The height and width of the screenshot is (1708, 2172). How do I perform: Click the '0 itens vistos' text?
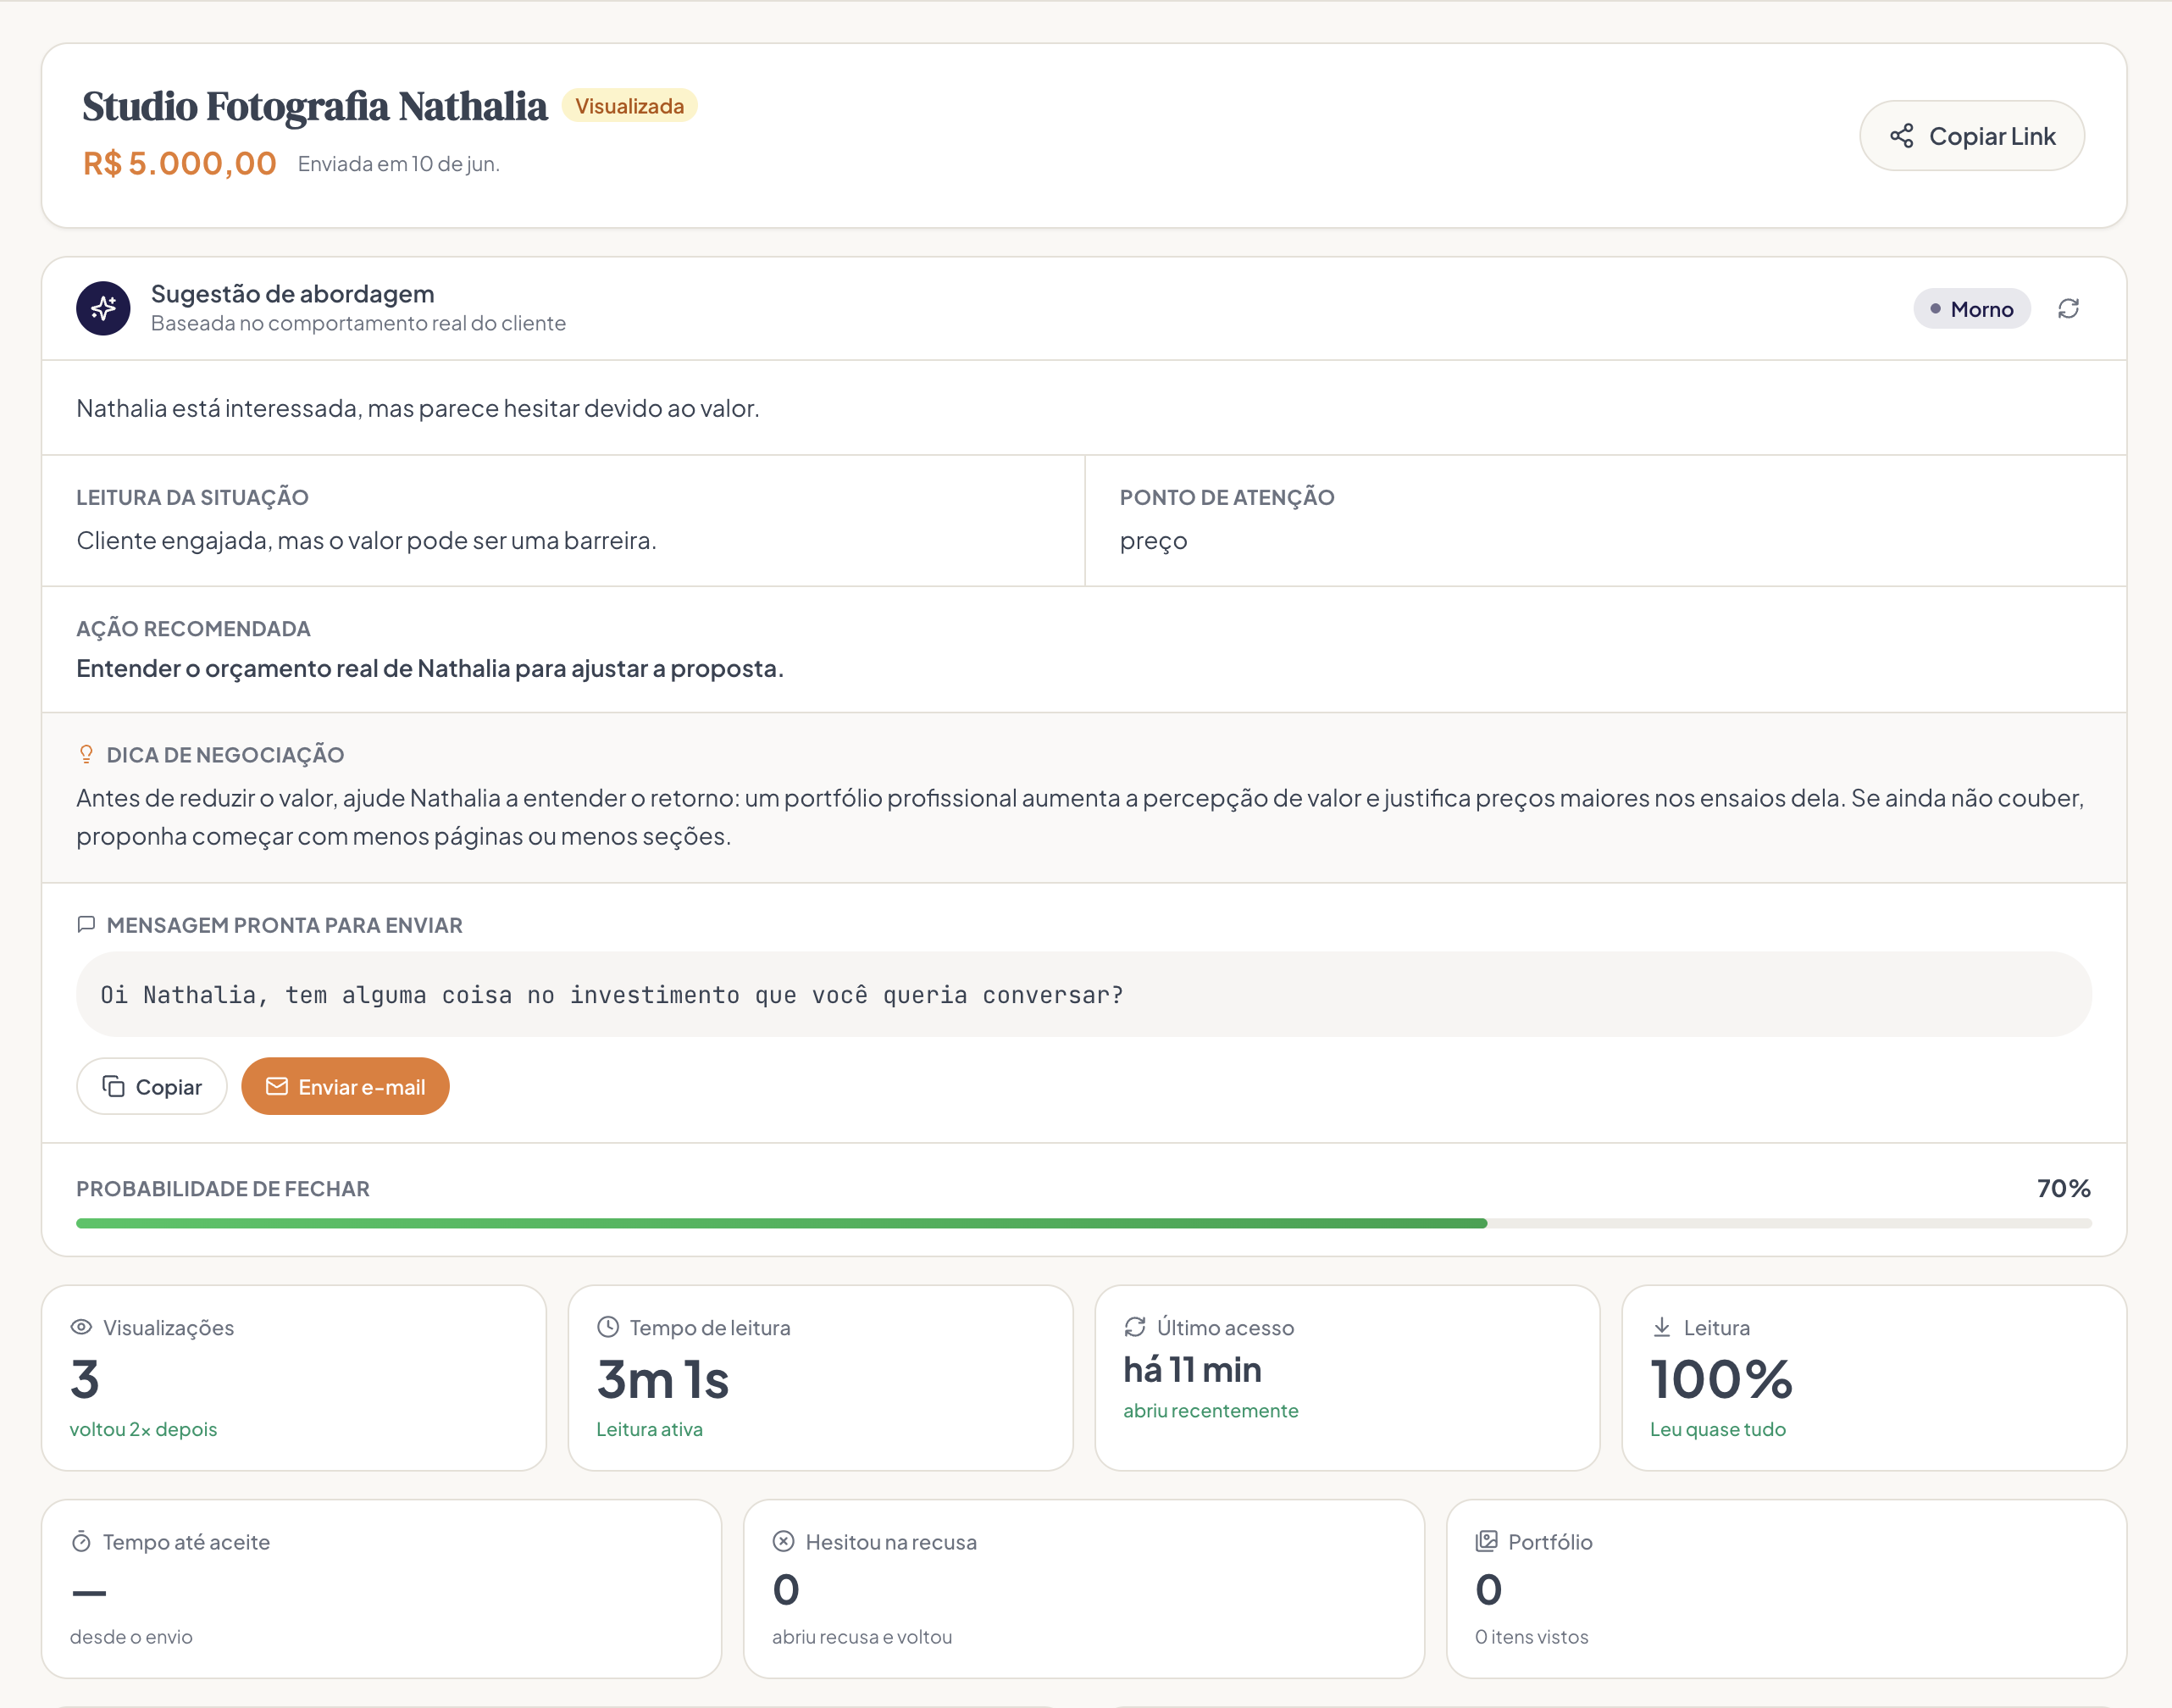pos(1532,1637)
